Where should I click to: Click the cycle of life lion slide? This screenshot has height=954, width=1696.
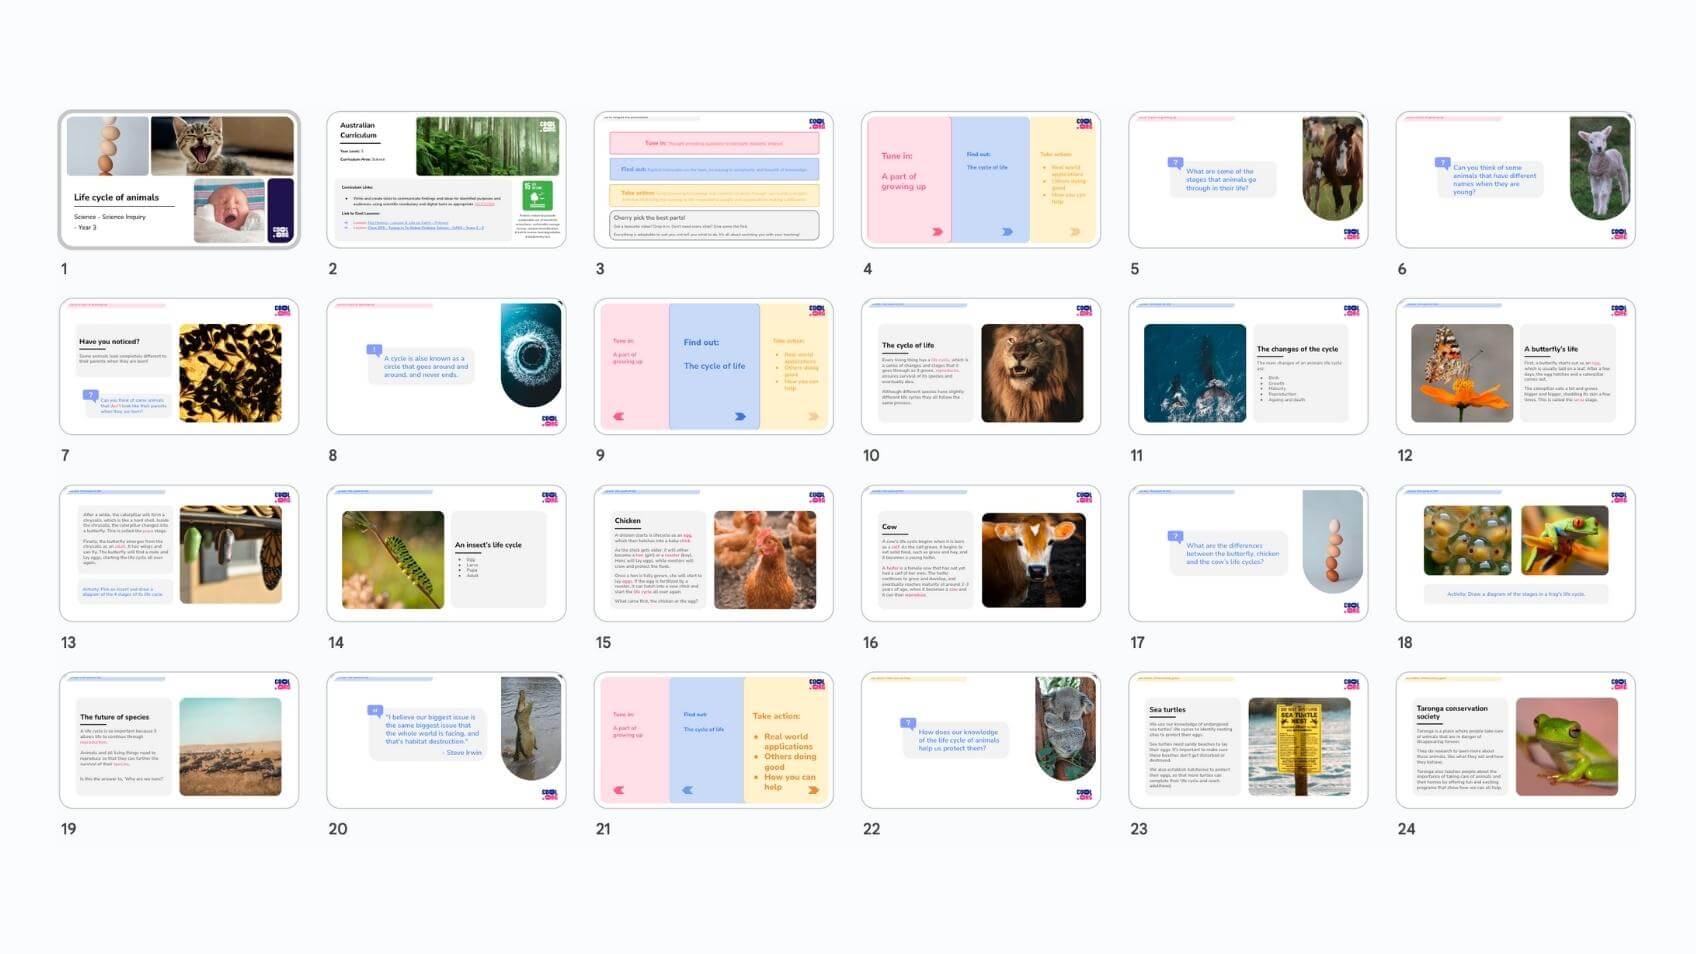980,367
